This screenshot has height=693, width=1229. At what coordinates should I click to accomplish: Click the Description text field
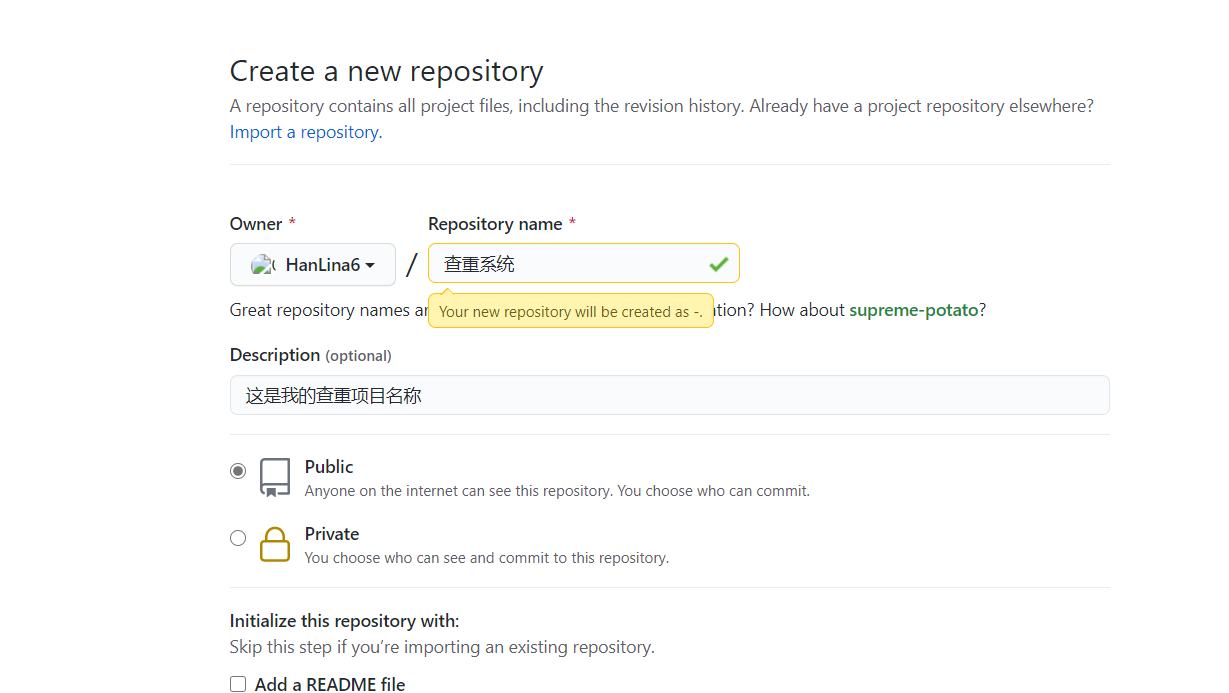click(670, 395)
